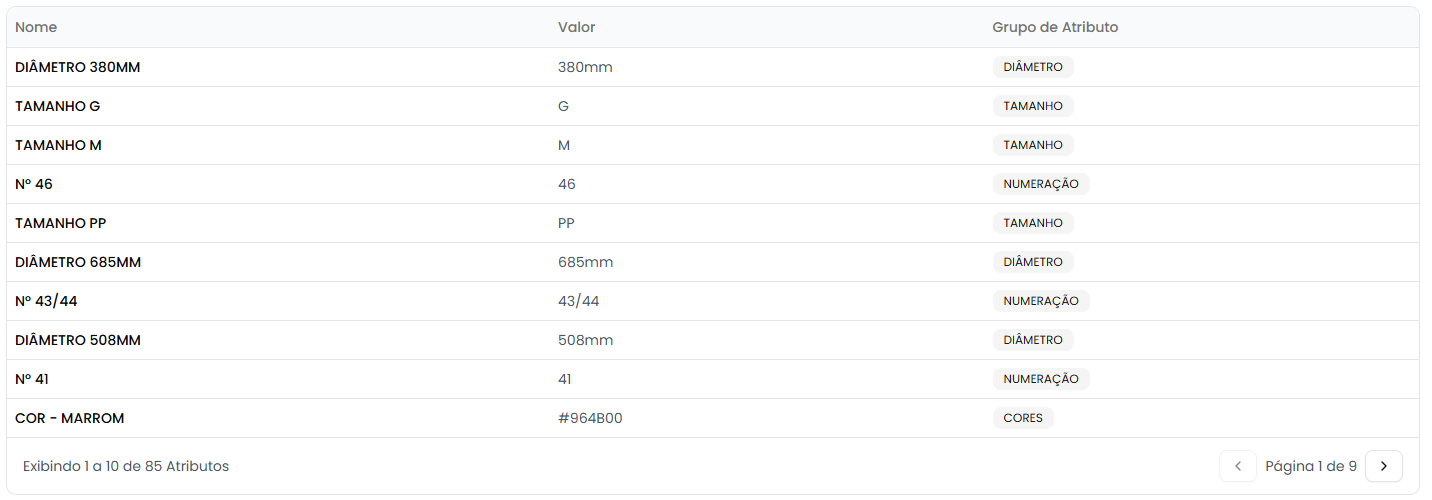Screen dimensions: 1432x500
Task: Select the TAMANHO G attribute name
Action: point(57,106)
